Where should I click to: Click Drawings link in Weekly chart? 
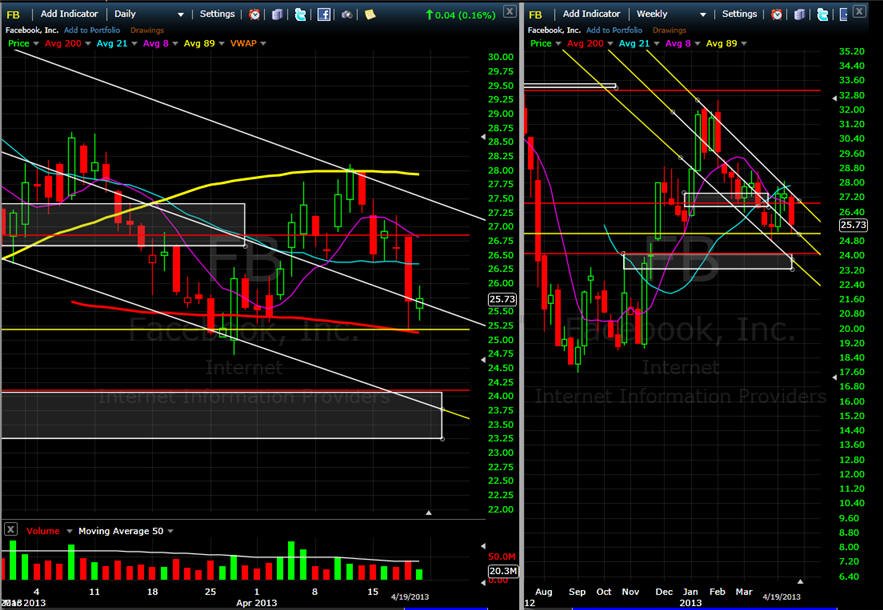click(669, 30)
